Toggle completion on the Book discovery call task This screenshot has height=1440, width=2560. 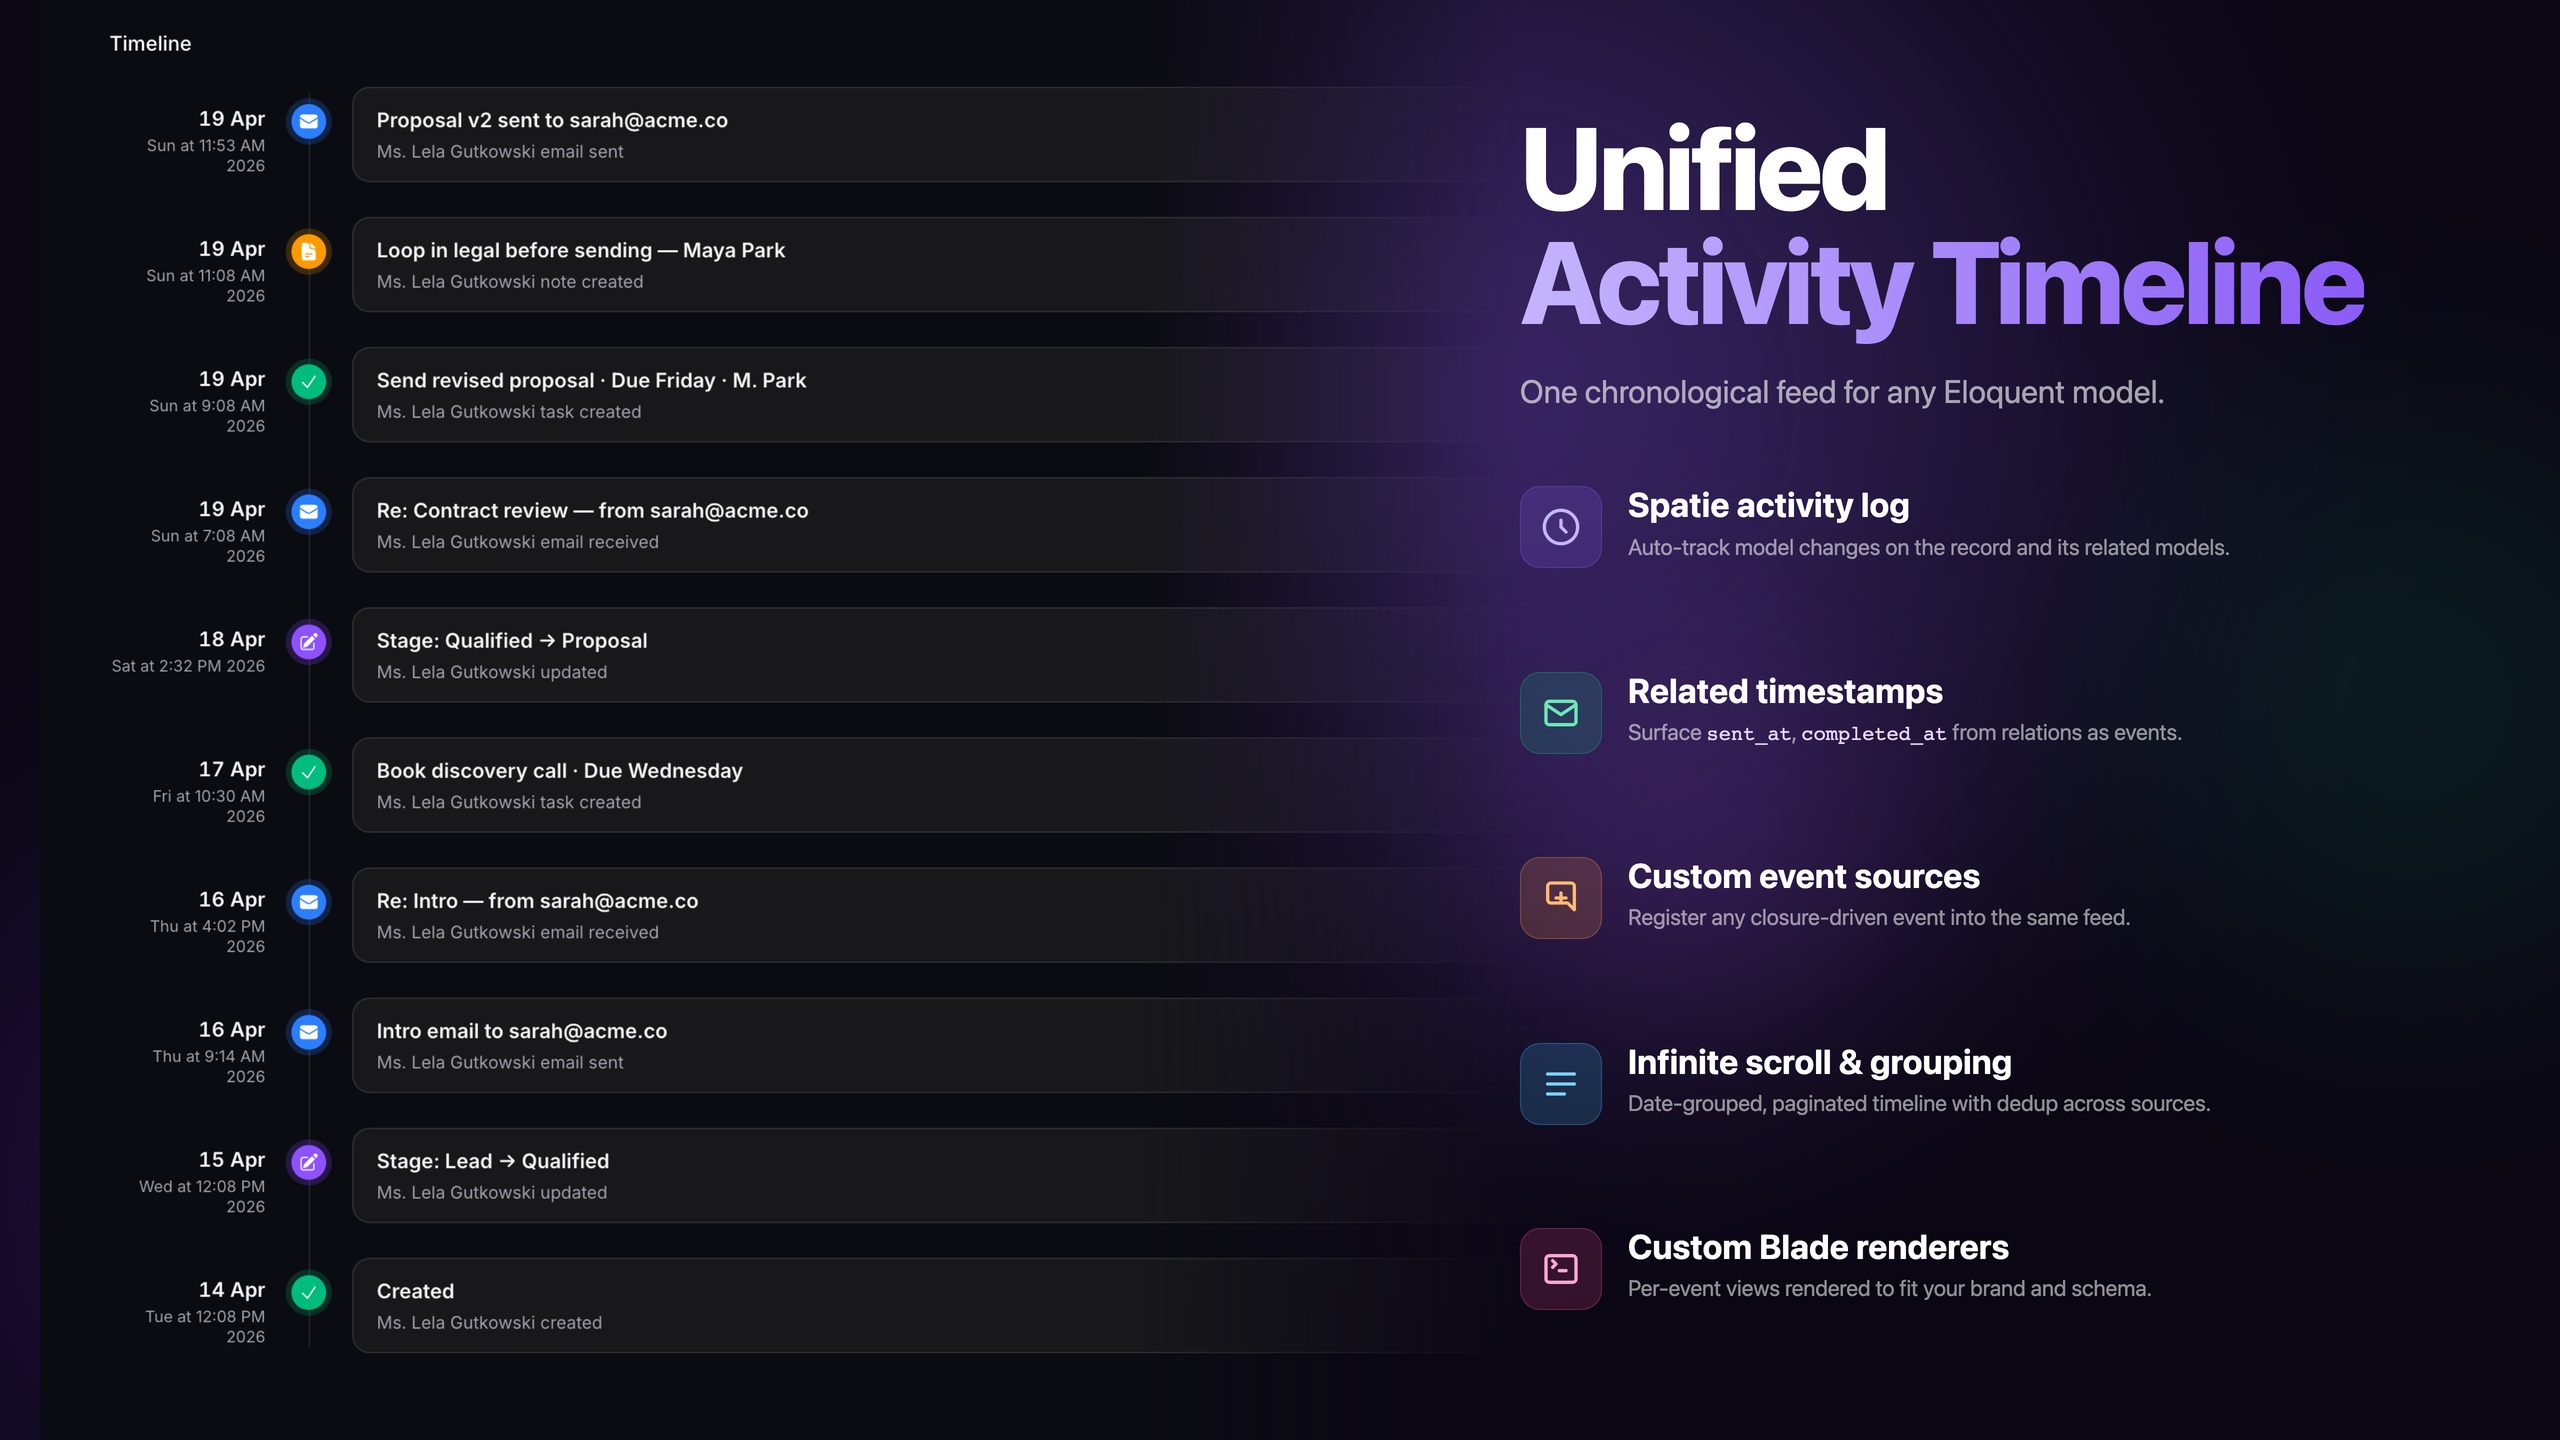click(x=308, y=772)
